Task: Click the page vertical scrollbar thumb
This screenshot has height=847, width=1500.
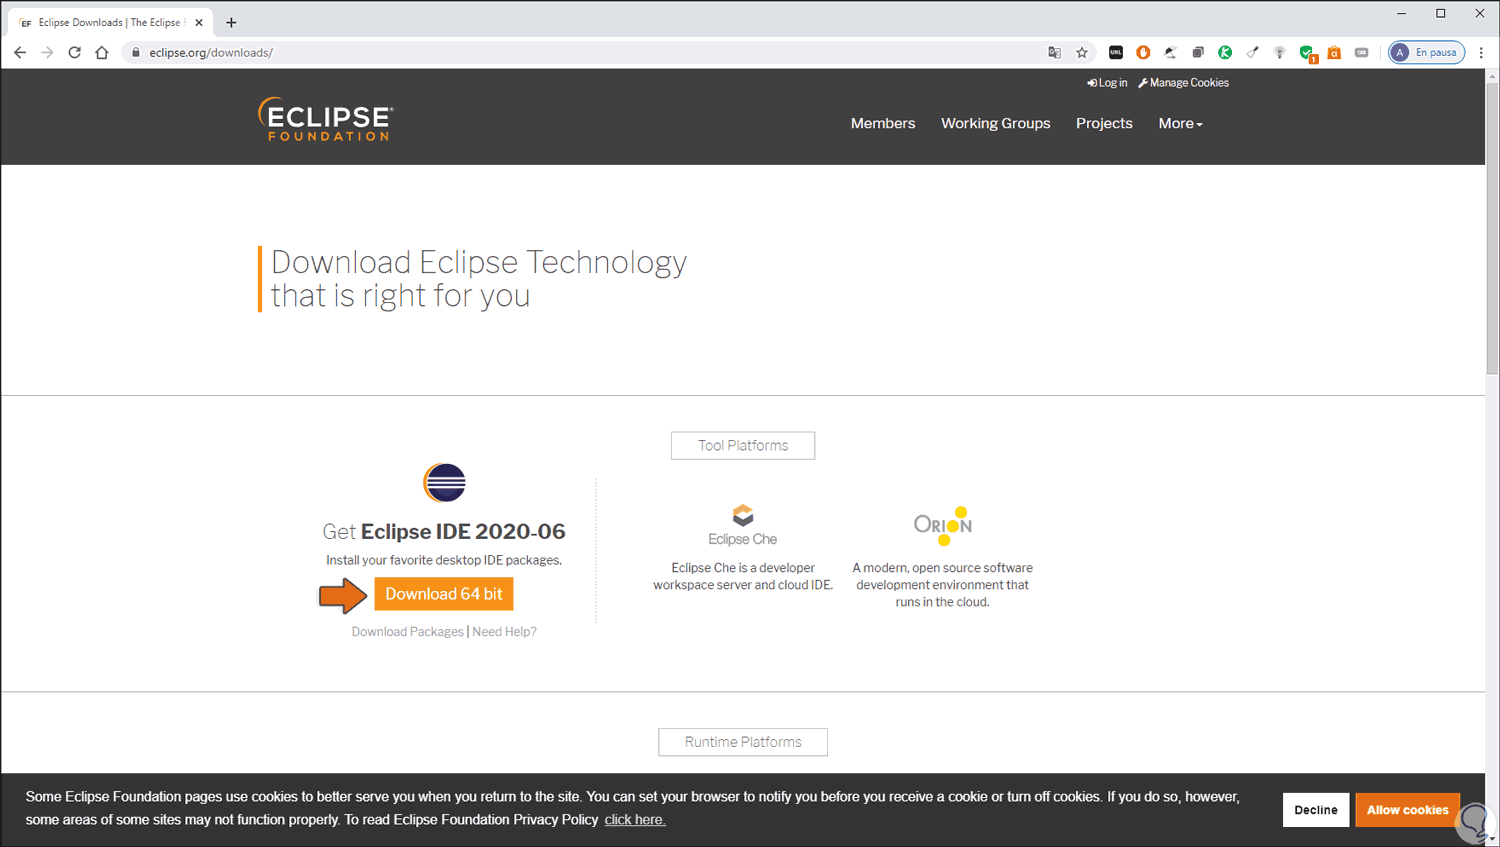Action: tap(1492, 228)
